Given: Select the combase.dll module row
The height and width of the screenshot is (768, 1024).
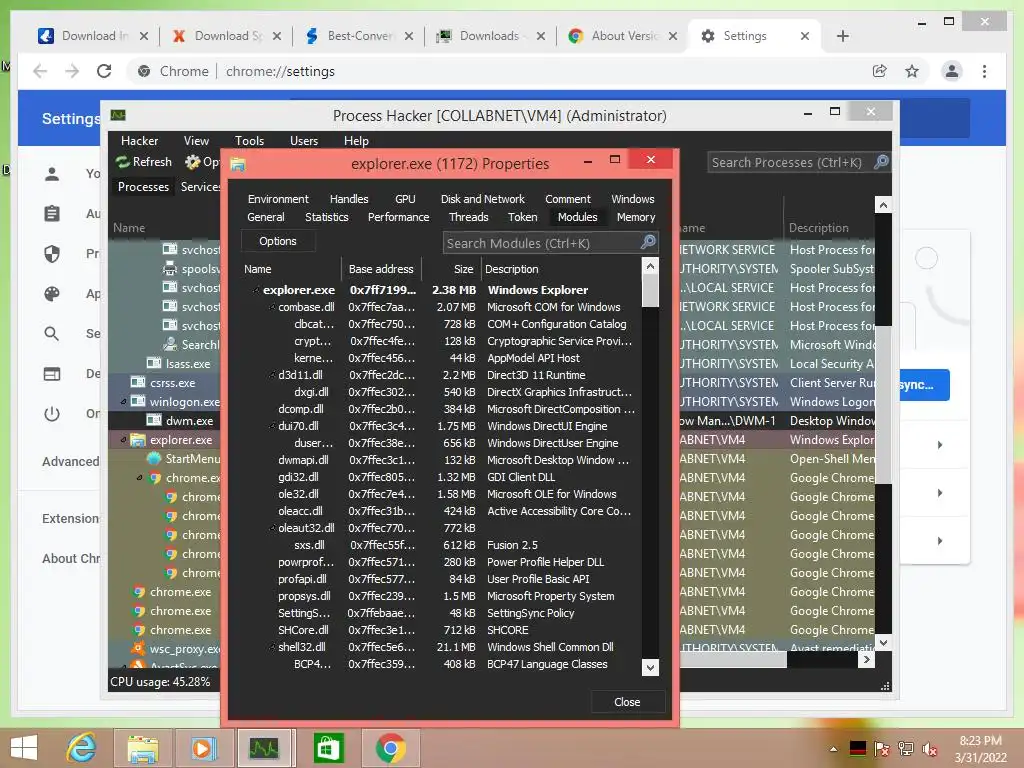Looking at the screenshot, I should pyautogui.click(x=443, y=307).
